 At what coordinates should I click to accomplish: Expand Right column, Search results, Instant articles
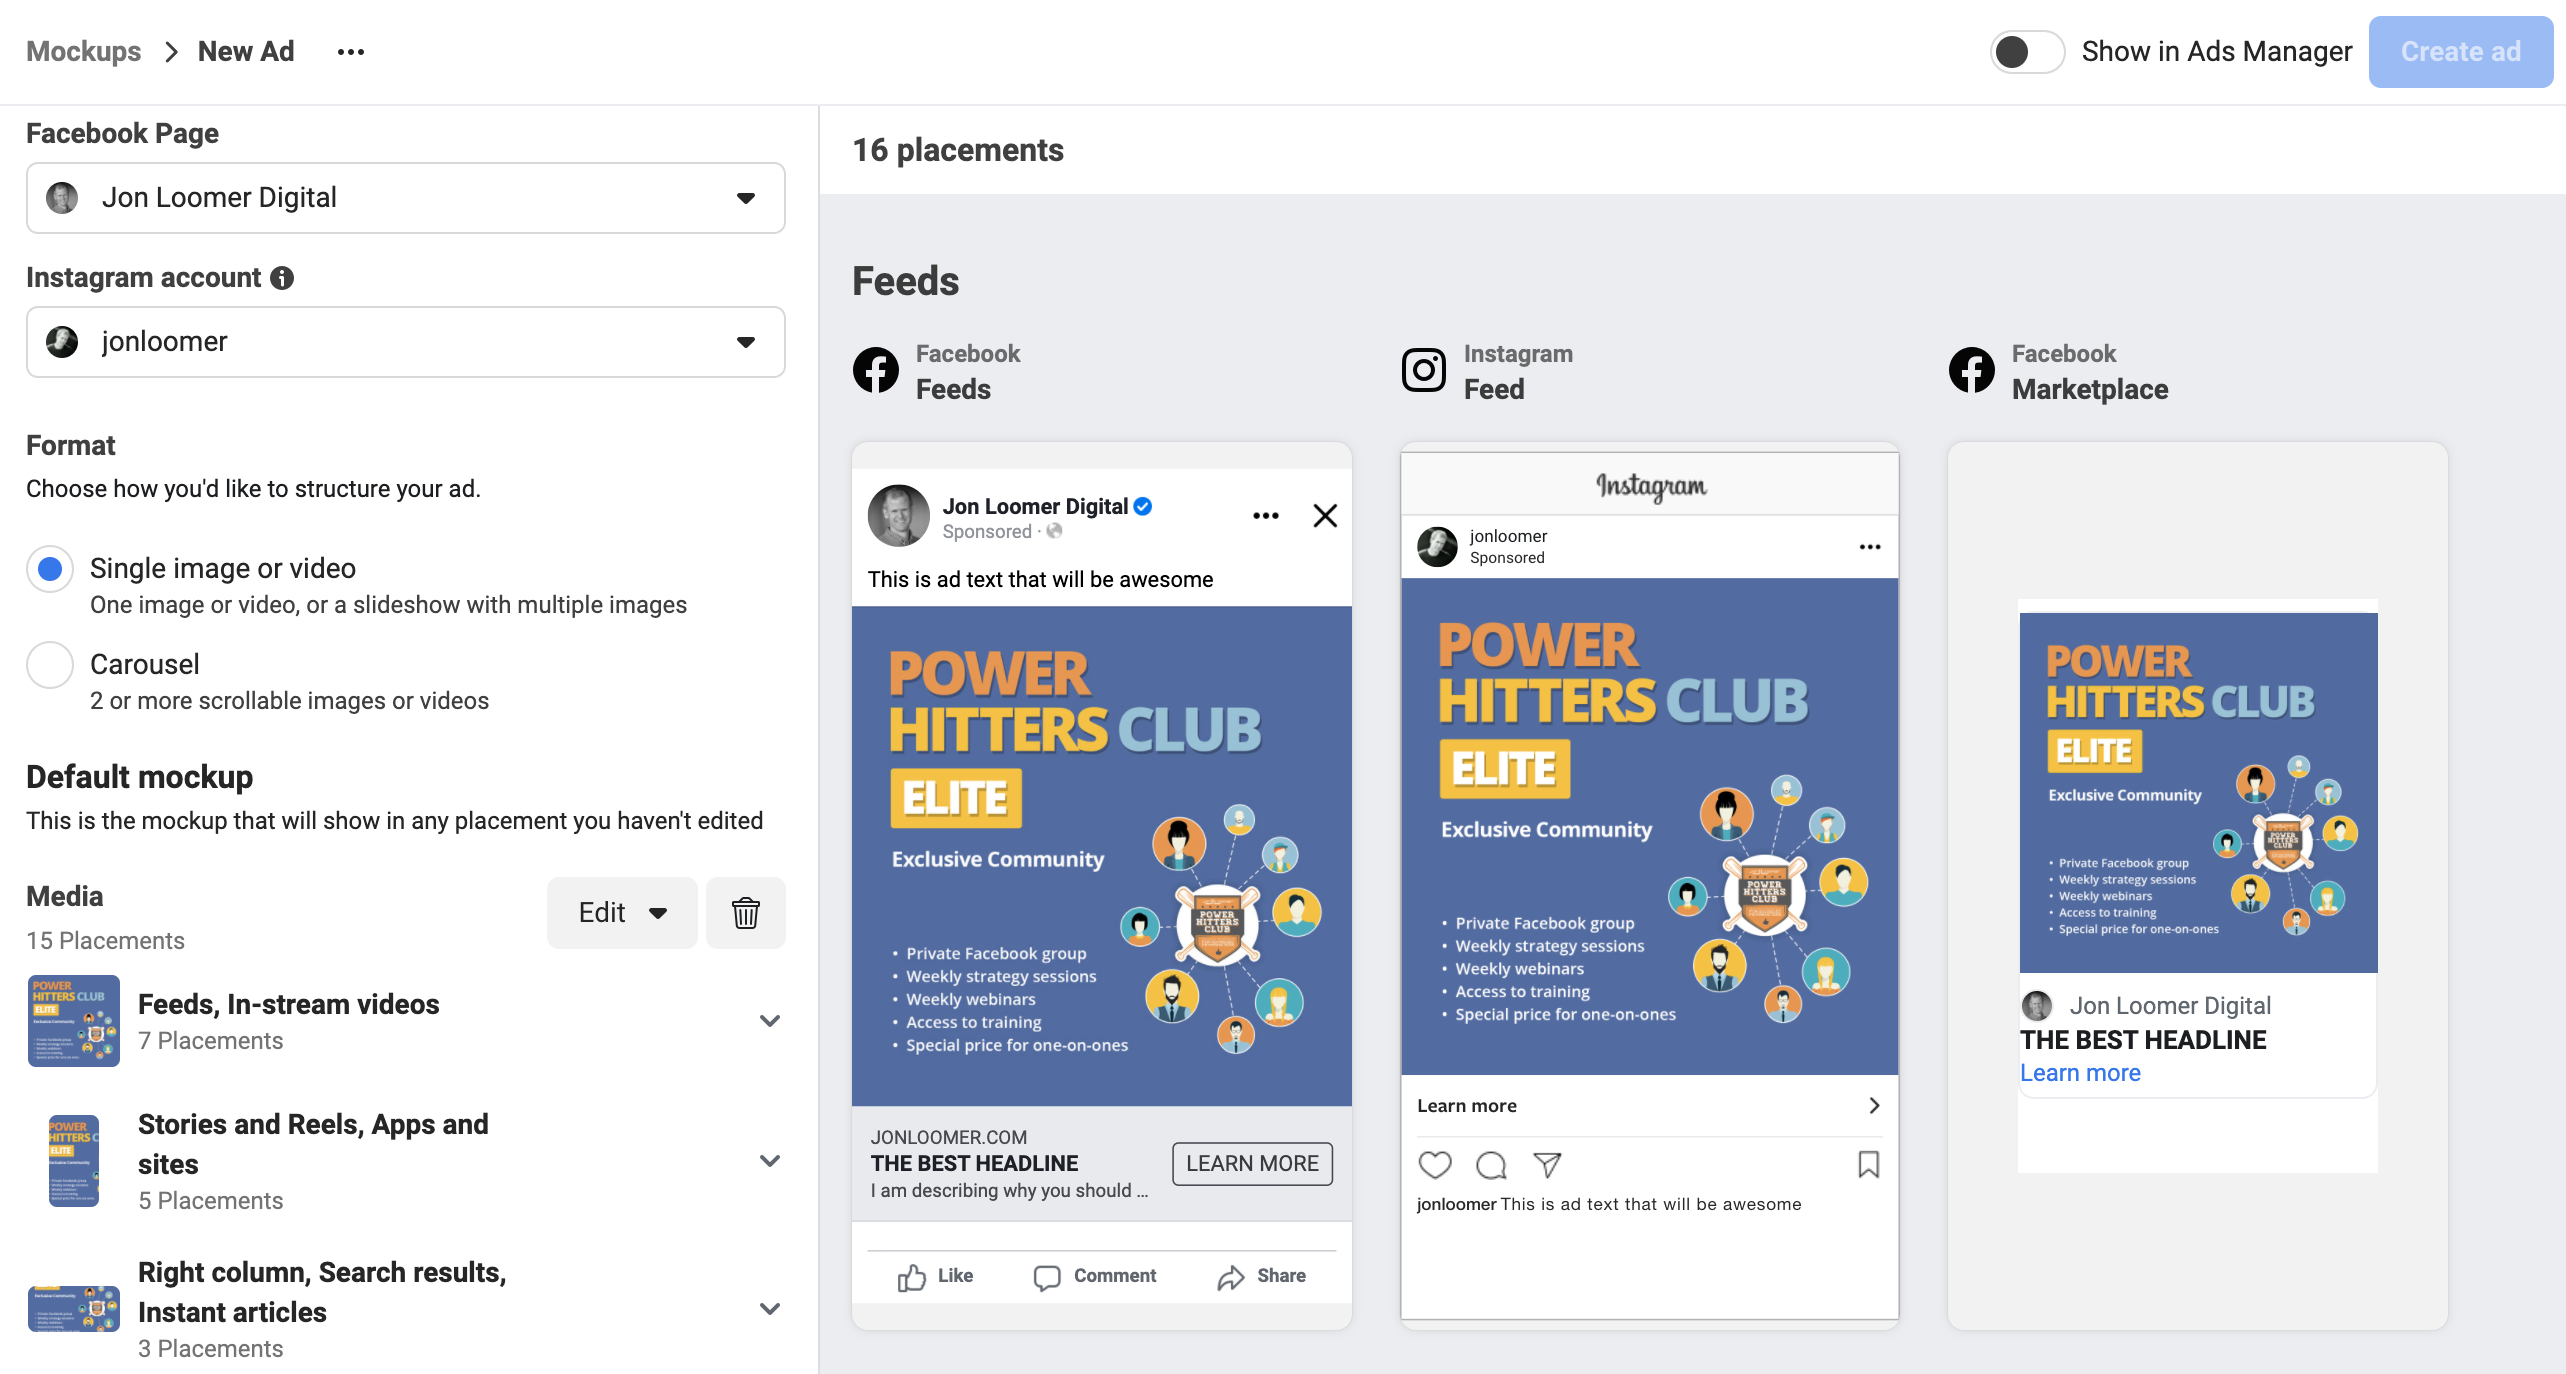(769, 1309)
